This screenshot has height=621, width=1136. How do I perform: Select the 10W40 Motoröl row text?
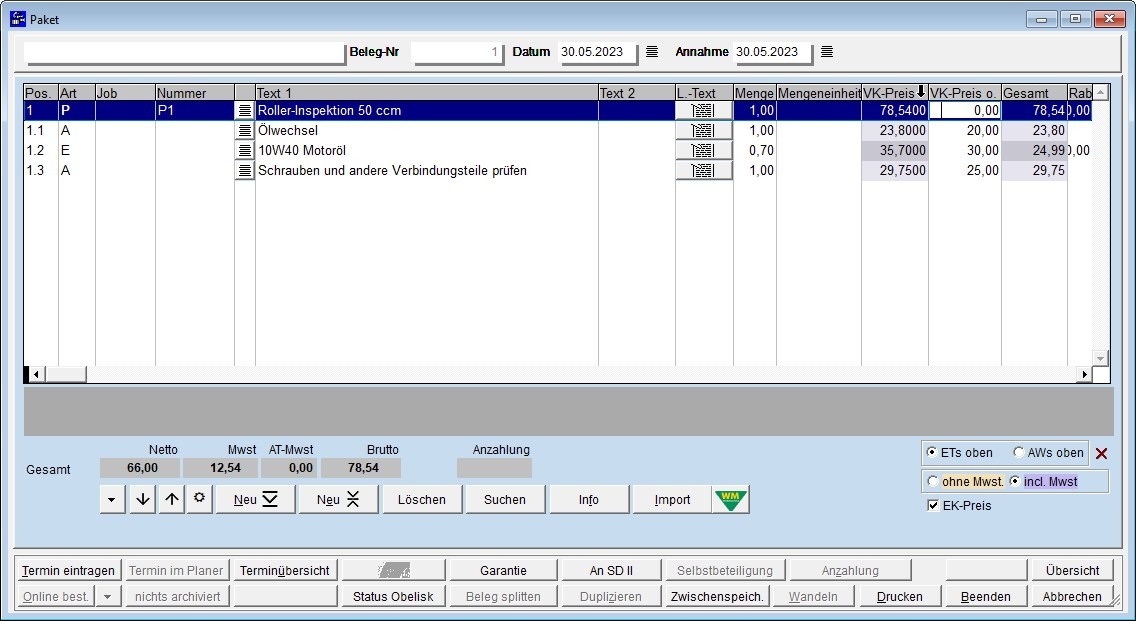[302, 151]
